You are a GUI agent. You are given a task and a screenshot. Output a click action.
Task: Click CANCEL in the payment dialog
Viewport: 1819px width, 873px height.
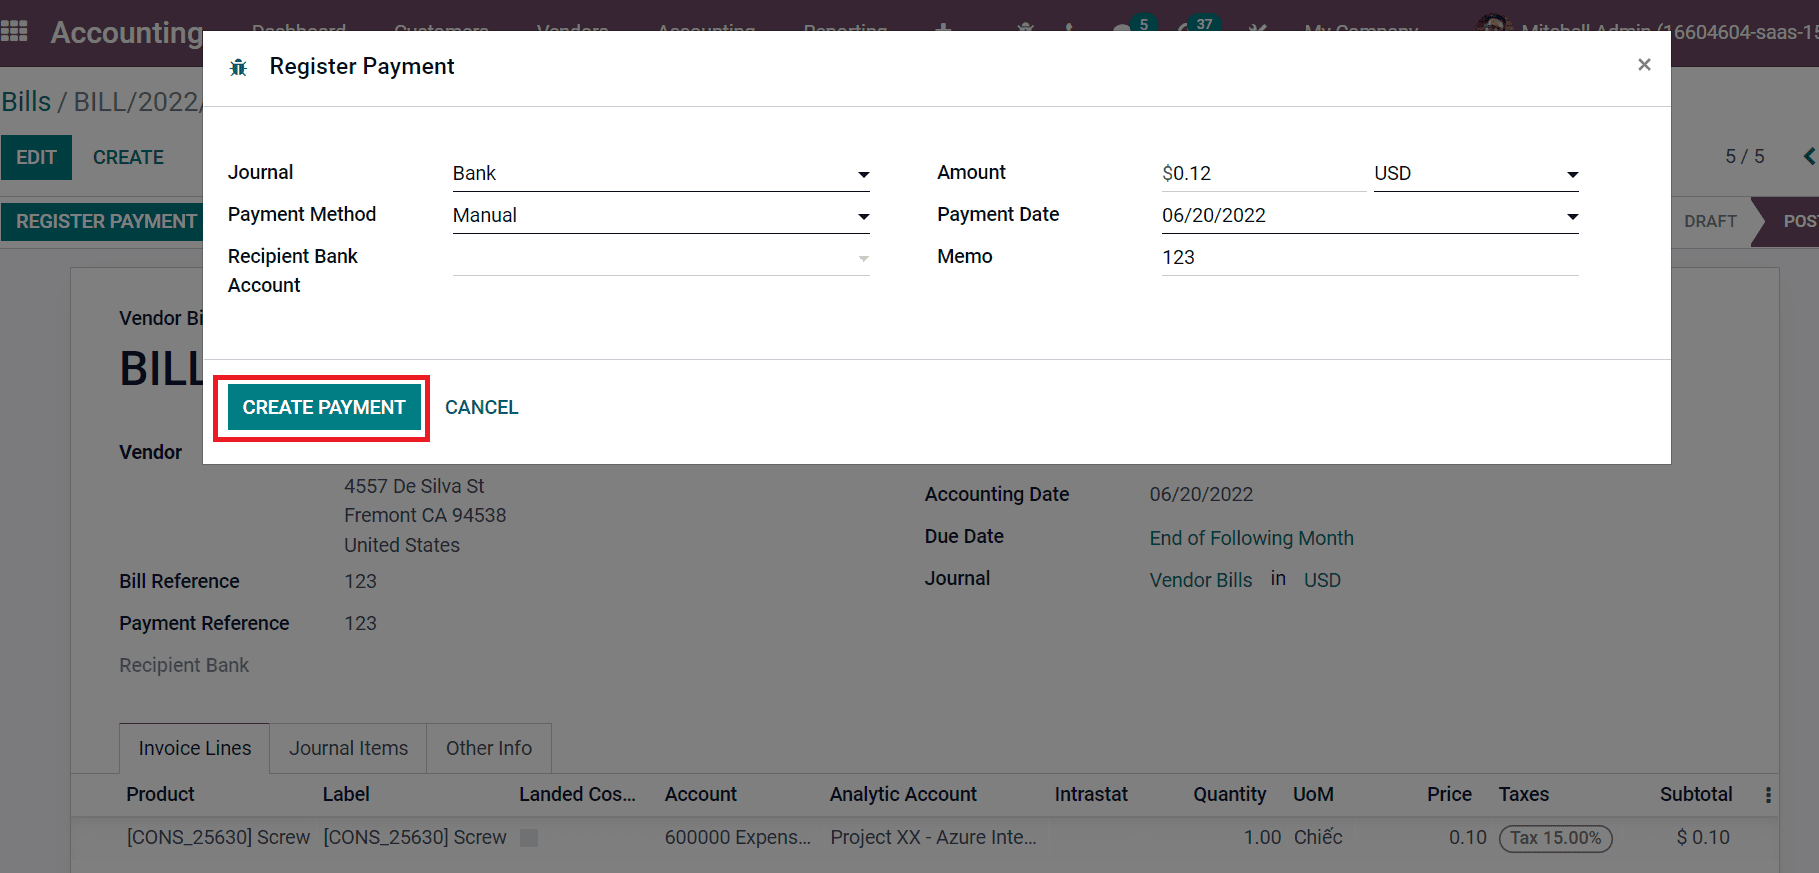(482, 408)
